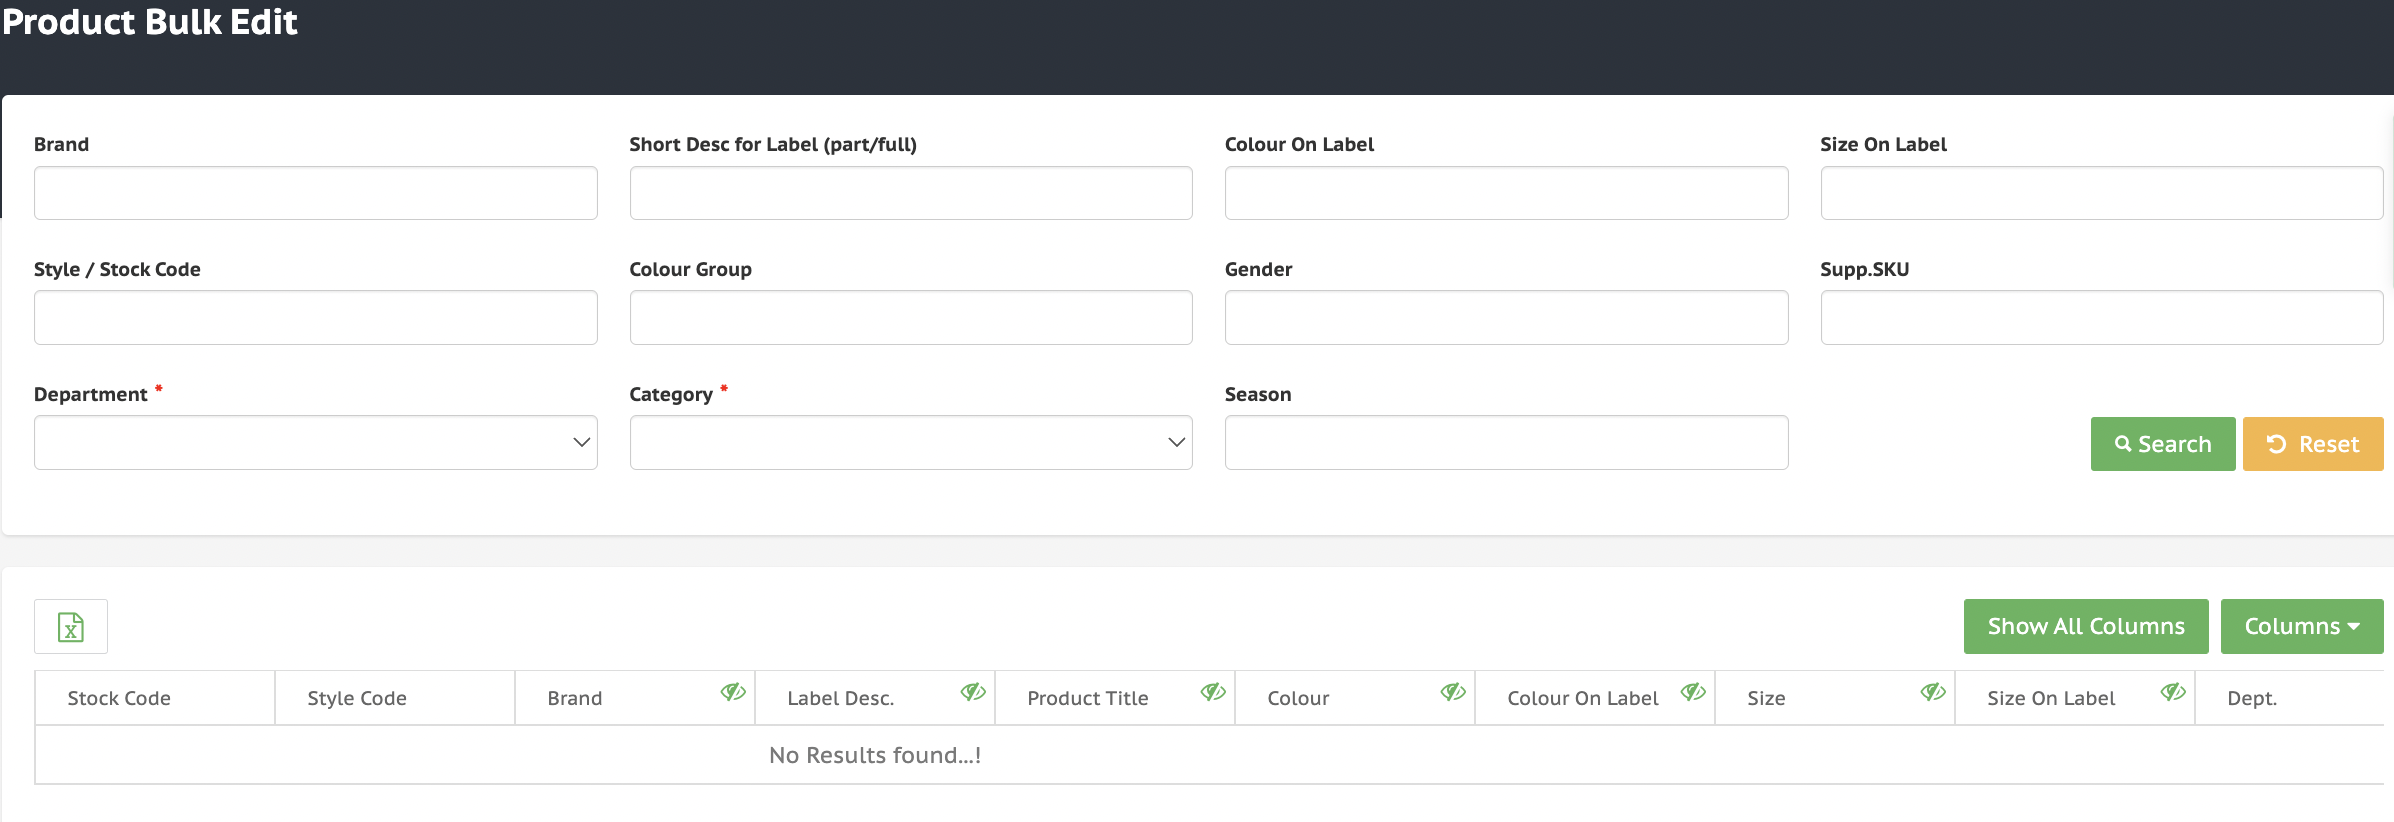Click Show All Columns button

(2086, 627)
